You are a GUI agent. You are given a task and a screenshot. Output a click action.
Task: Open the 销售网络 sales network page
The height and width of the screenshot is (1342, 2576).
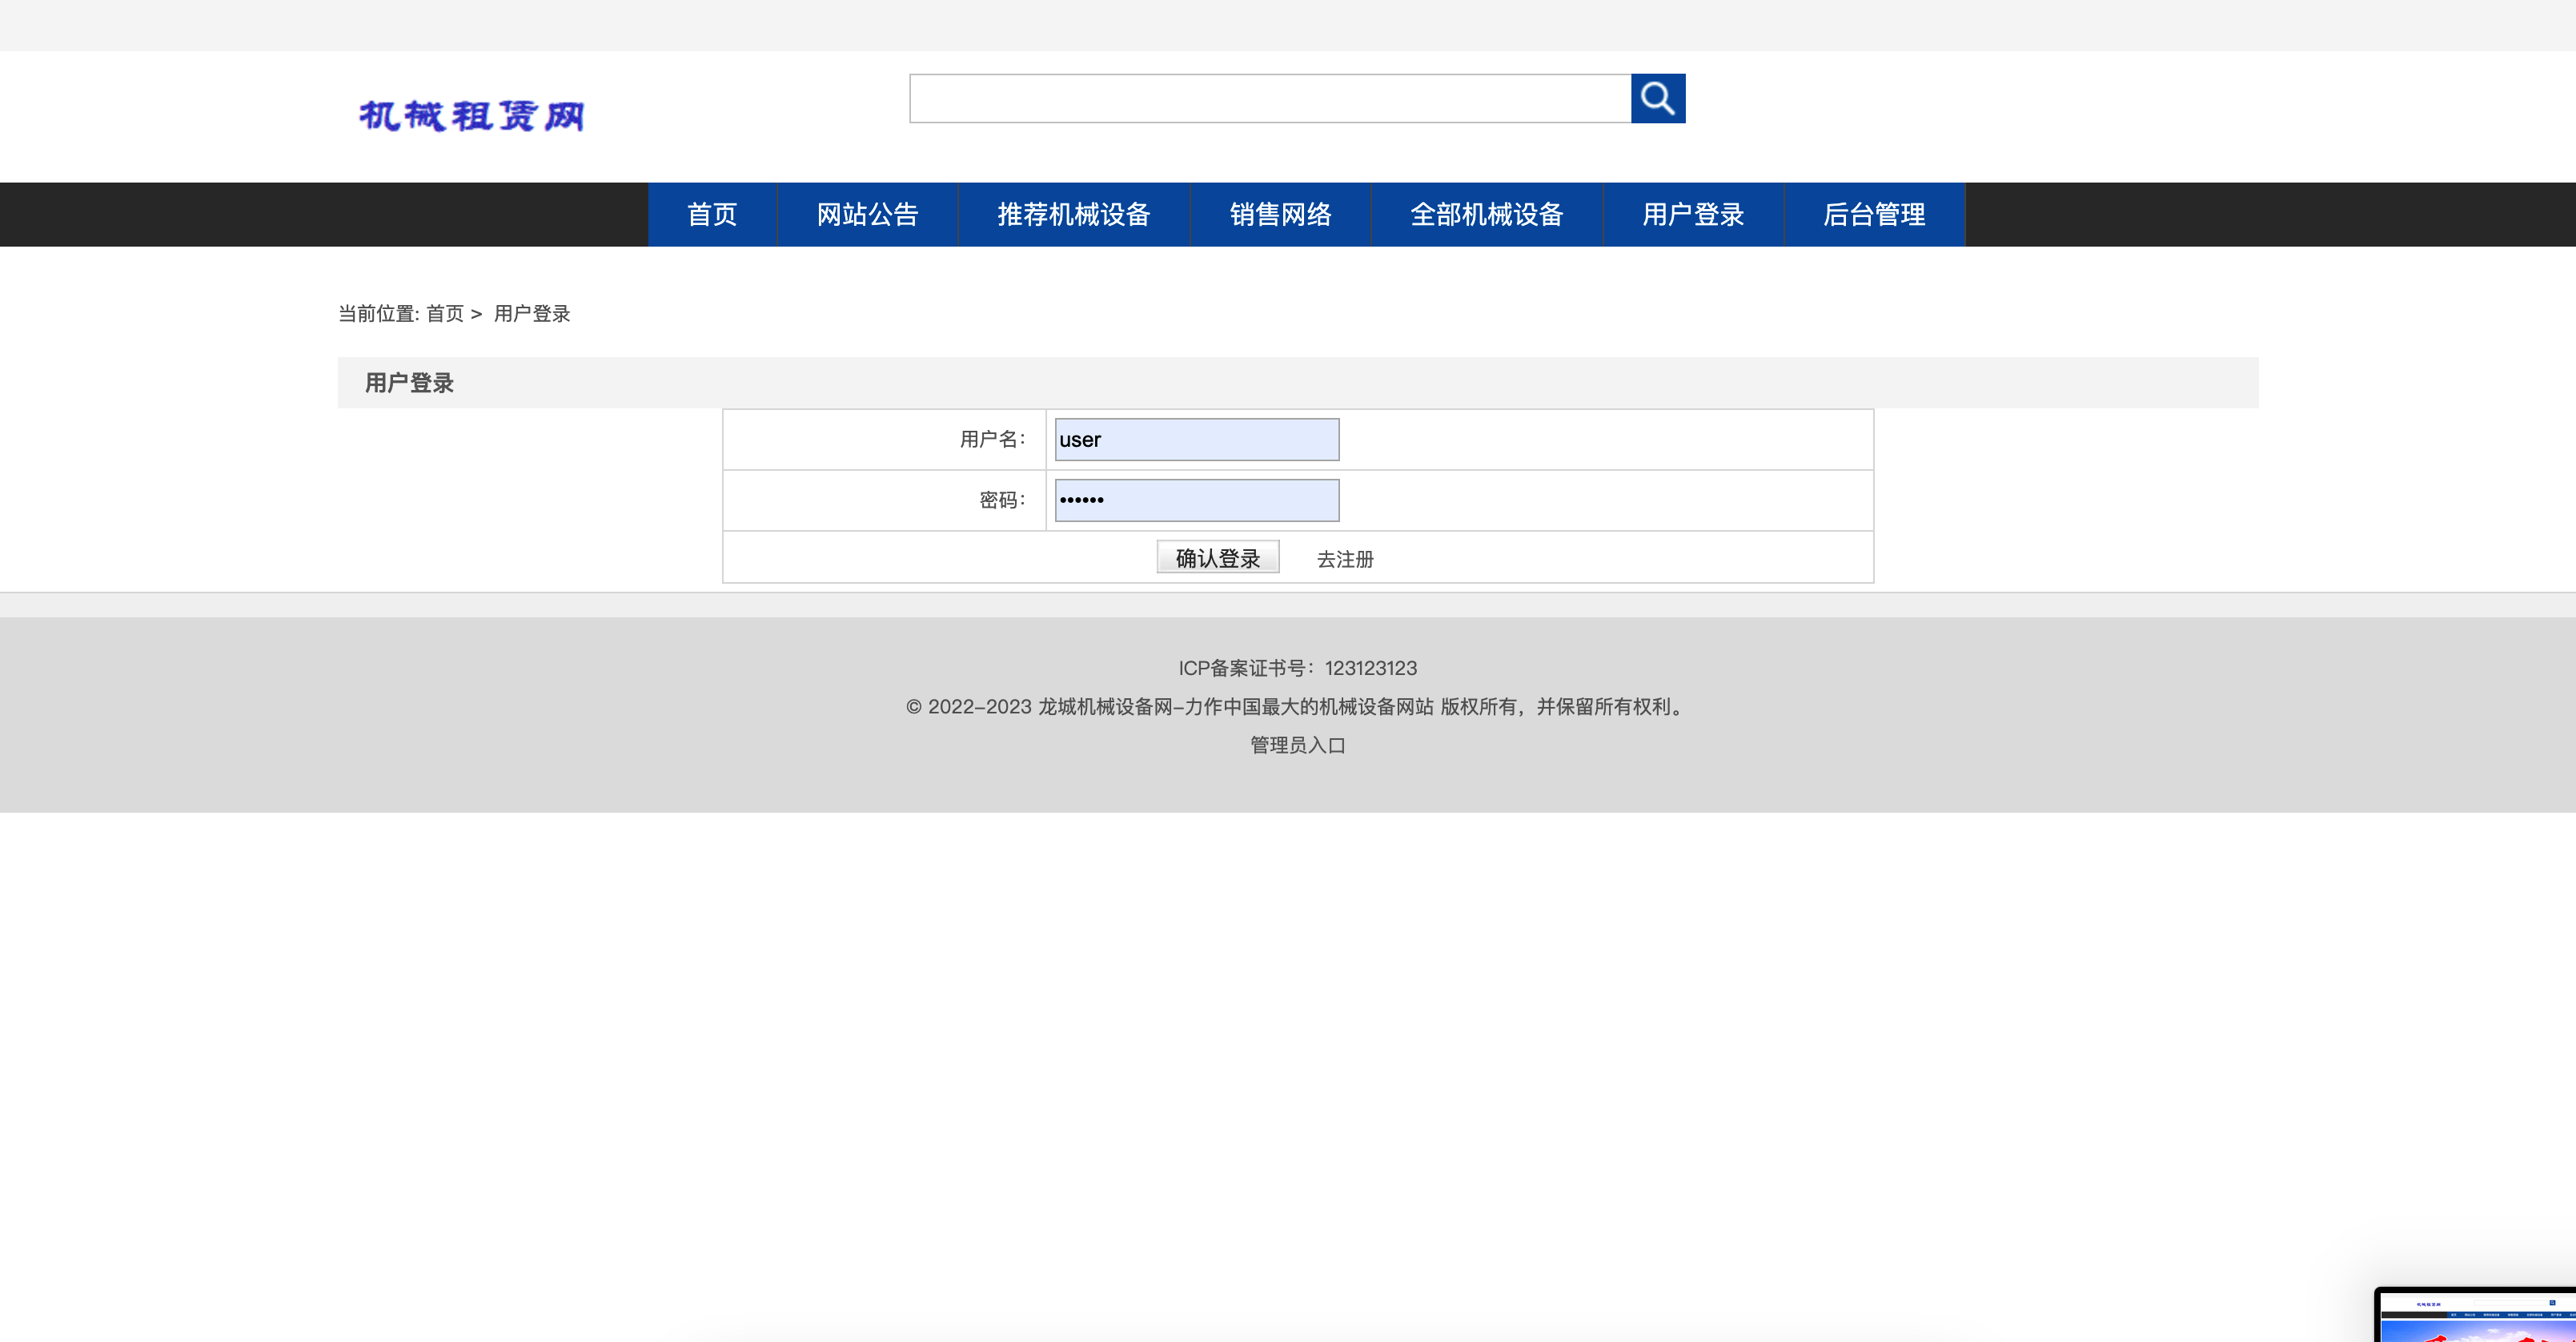point(1280,214)
